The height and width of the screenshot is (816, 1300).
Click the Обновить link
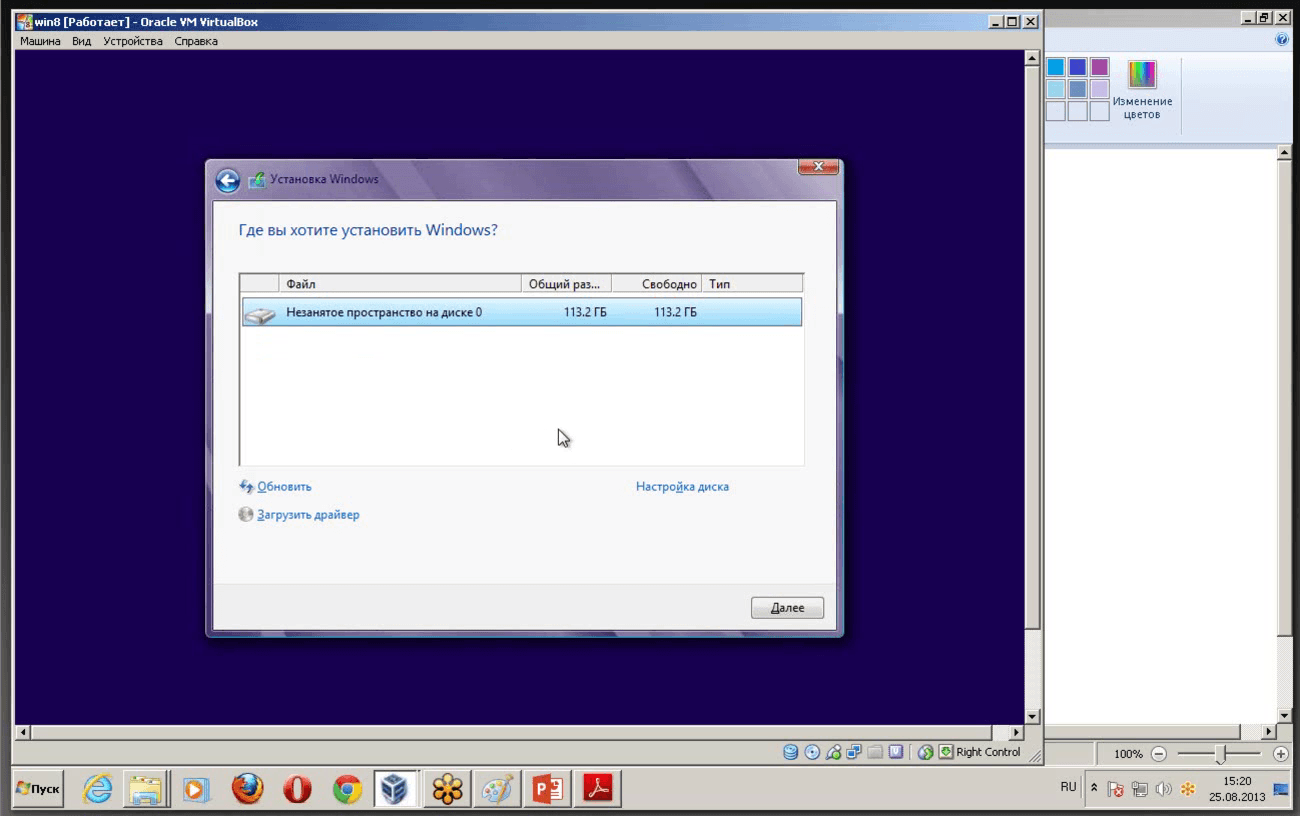[x=285, y=487]
